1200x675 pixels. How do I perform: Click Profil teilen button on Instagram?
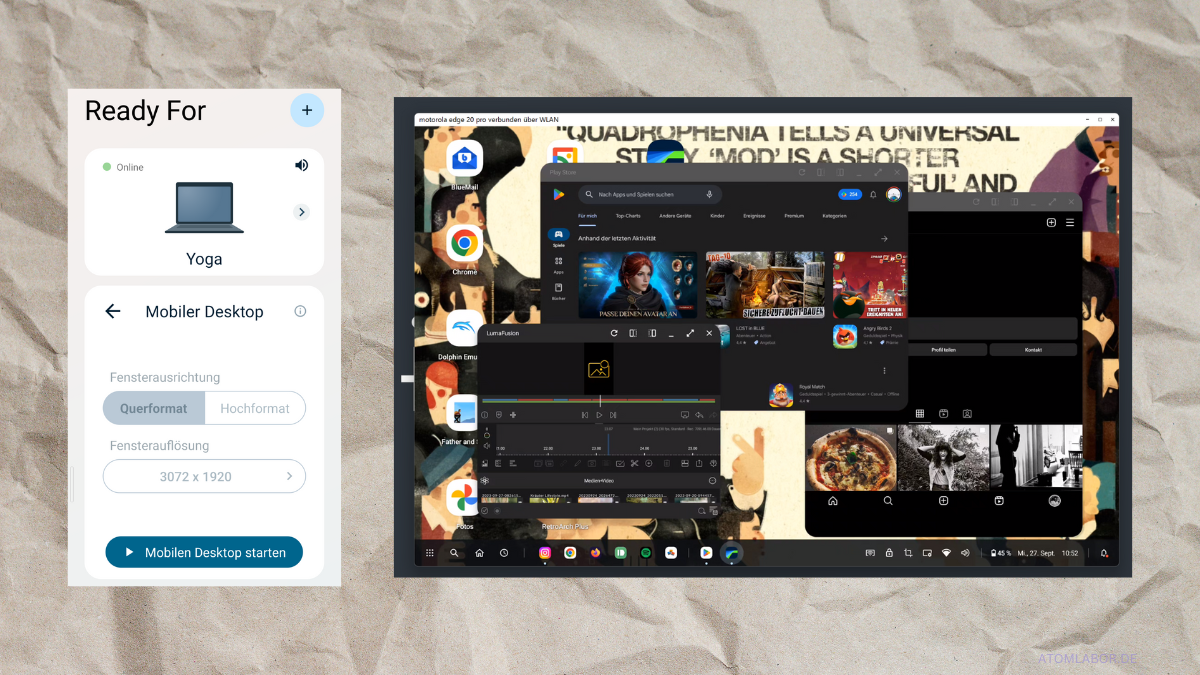pyautogui.click(x=943, y=350)
